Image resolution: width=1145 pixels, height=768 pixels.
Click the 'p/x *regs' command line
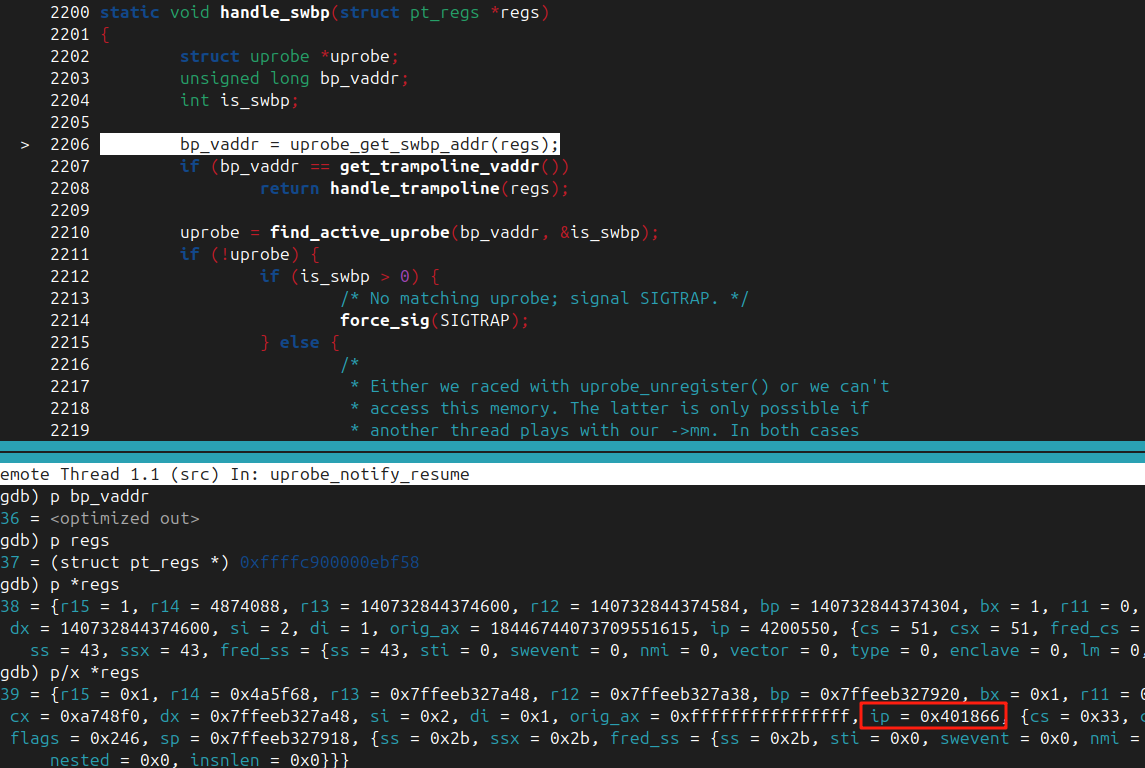click(94, 672)
